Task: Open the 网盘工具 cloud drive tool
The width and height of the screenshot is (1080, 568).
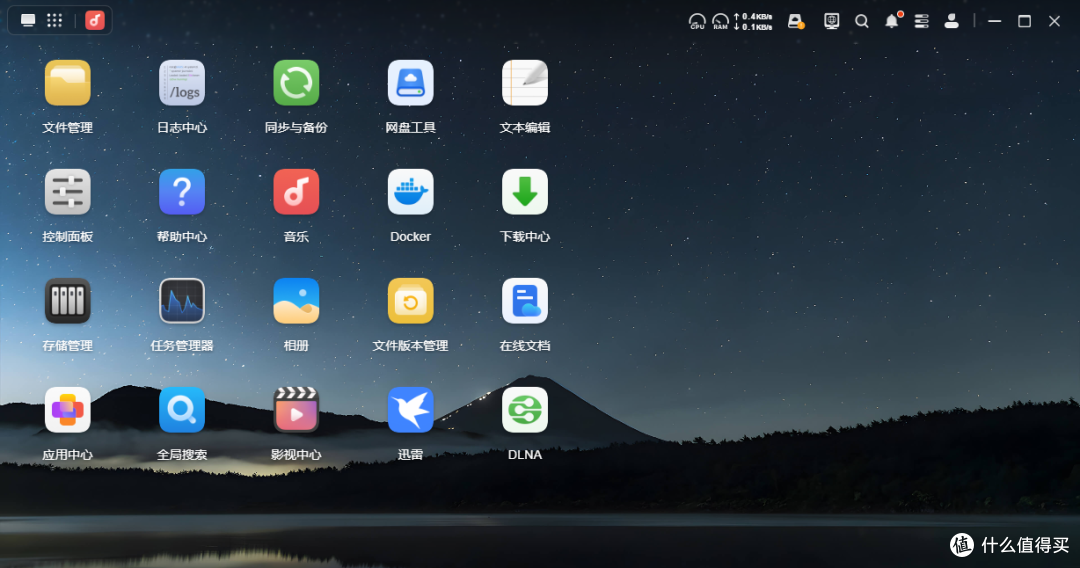Action: click(411, 83)
